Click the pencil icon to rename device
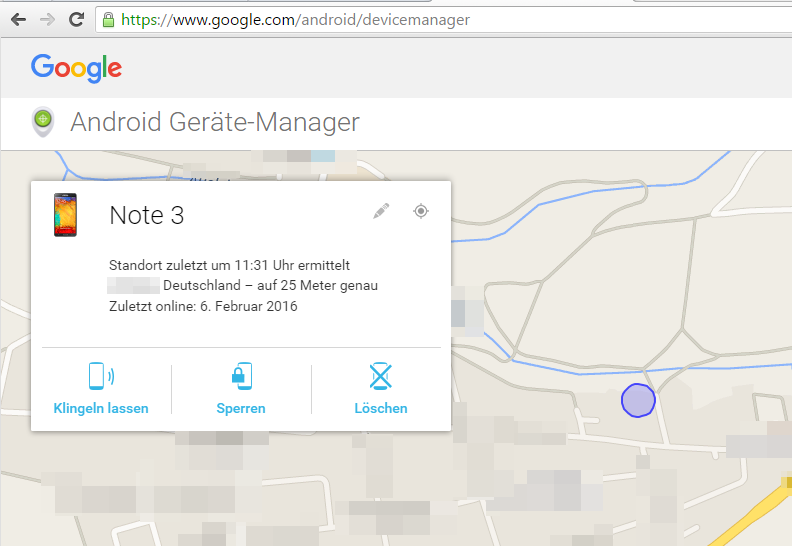Screen dimensions: 792x546 [x=381, y=211]
